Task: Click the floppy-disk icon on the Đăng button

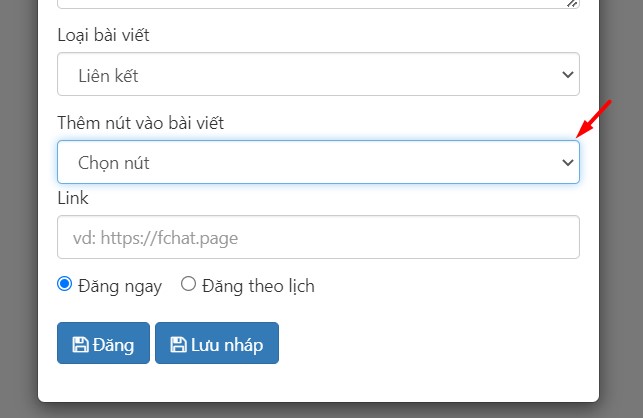Action: coord(80,345)
